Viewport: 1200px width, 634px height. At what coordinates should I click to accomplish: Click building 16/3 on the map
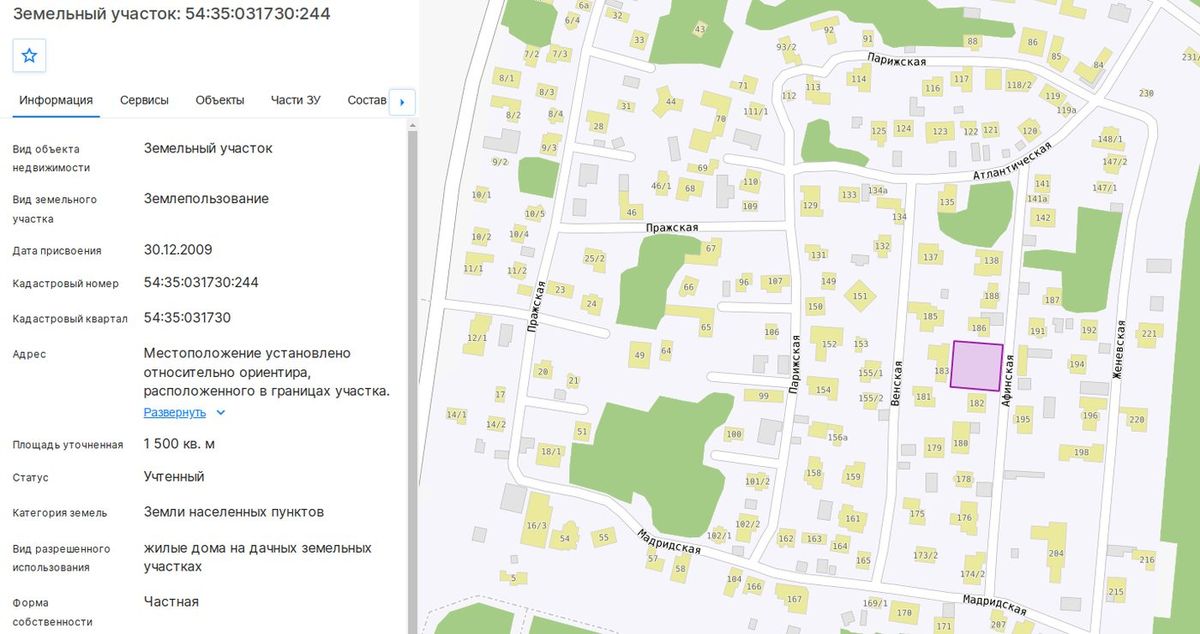[538, 520]
